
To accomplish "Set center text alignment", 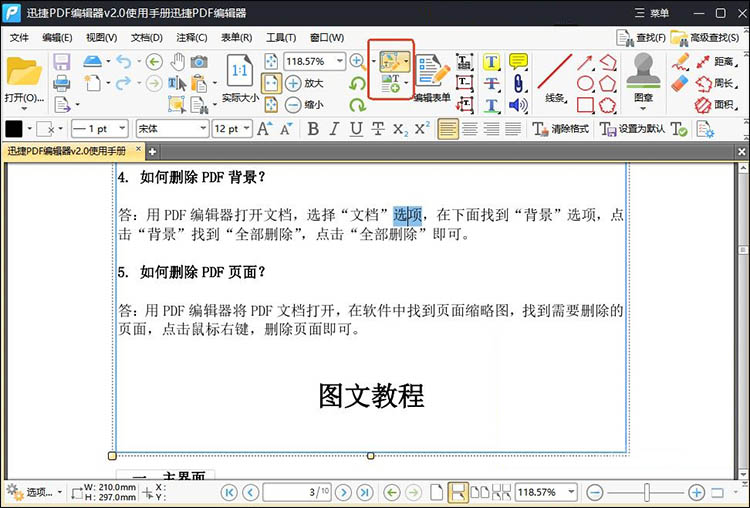I will pos(470,129).
